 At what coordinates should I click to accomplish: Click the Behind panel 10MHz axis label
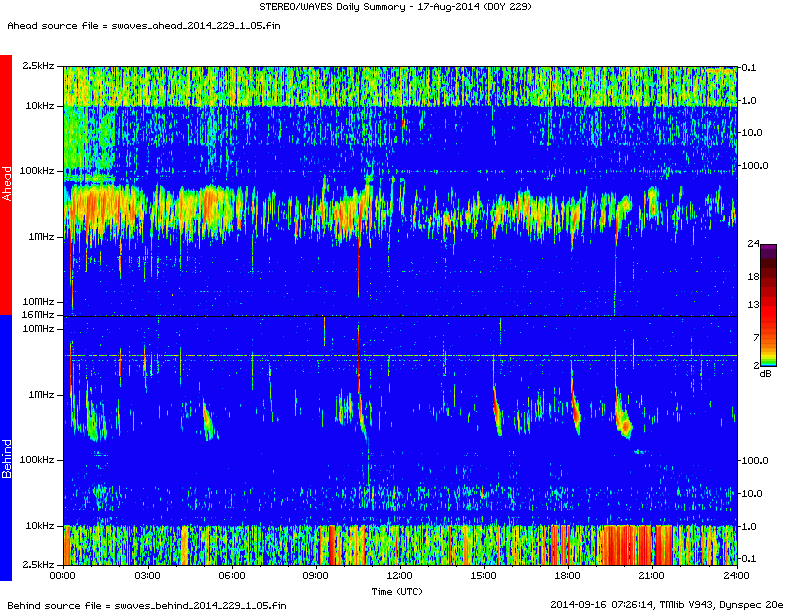click(38, 329)
